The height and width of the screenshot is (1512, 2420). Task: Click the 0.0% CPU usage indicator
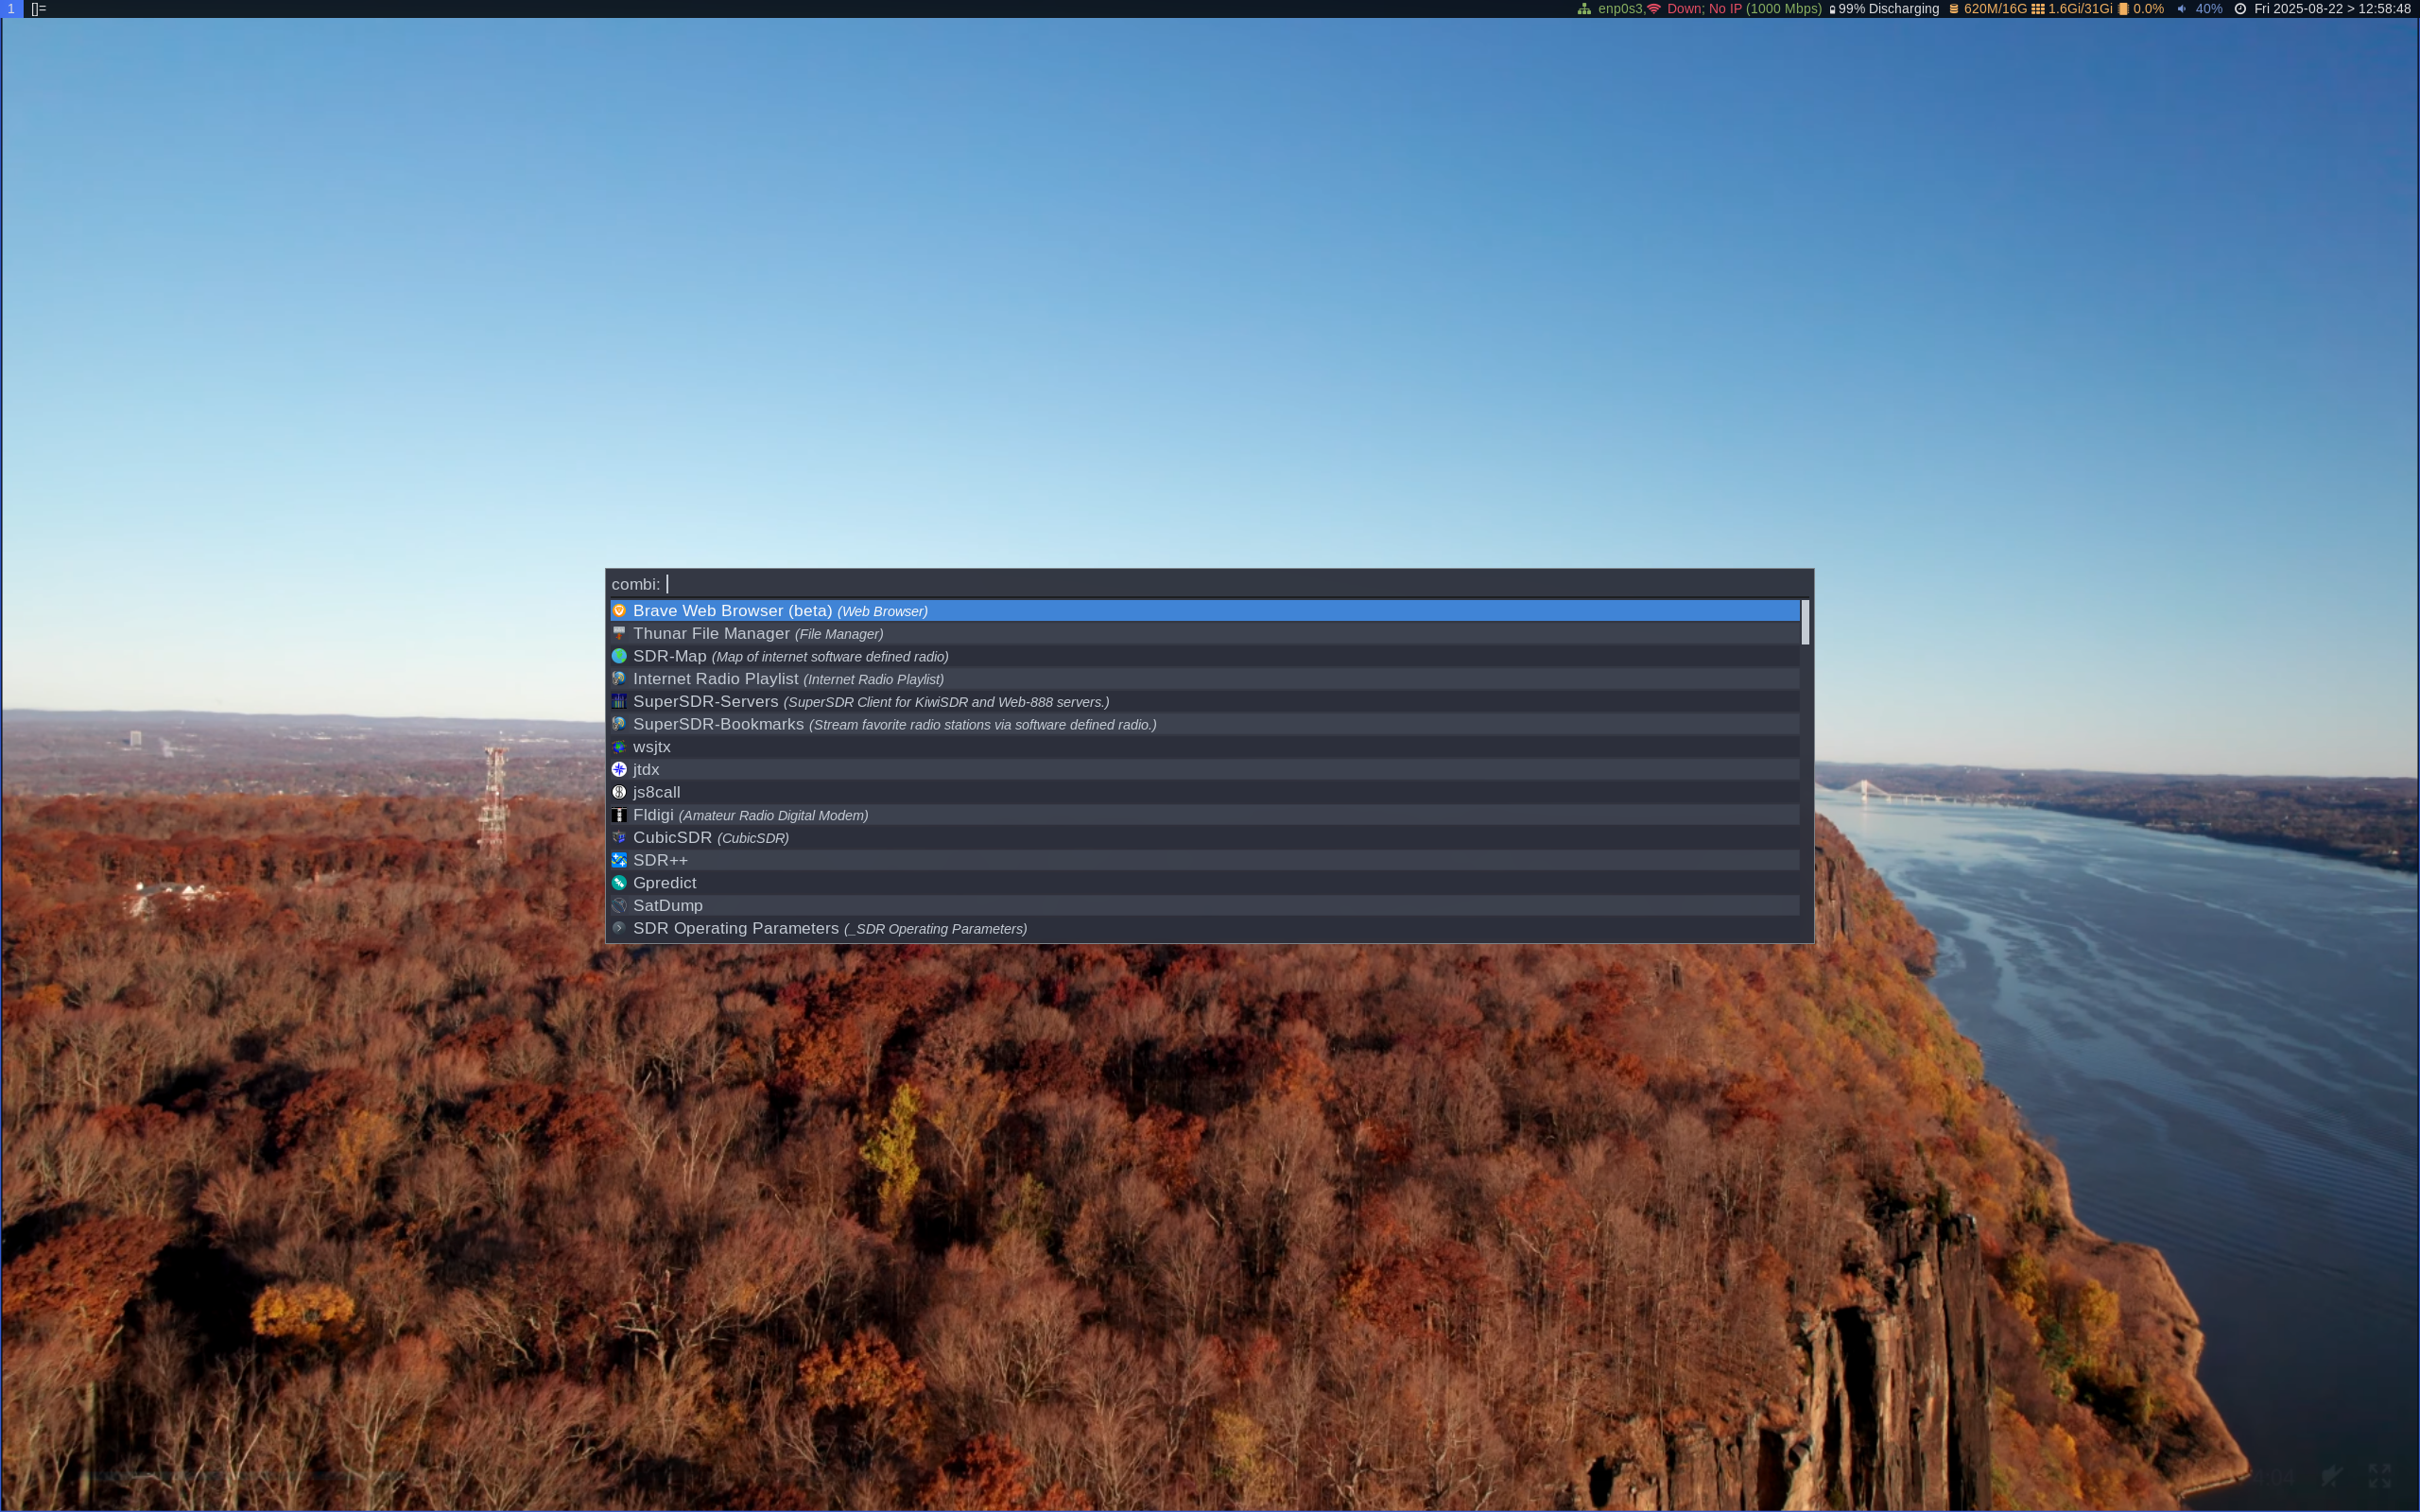click(2141, 9)
